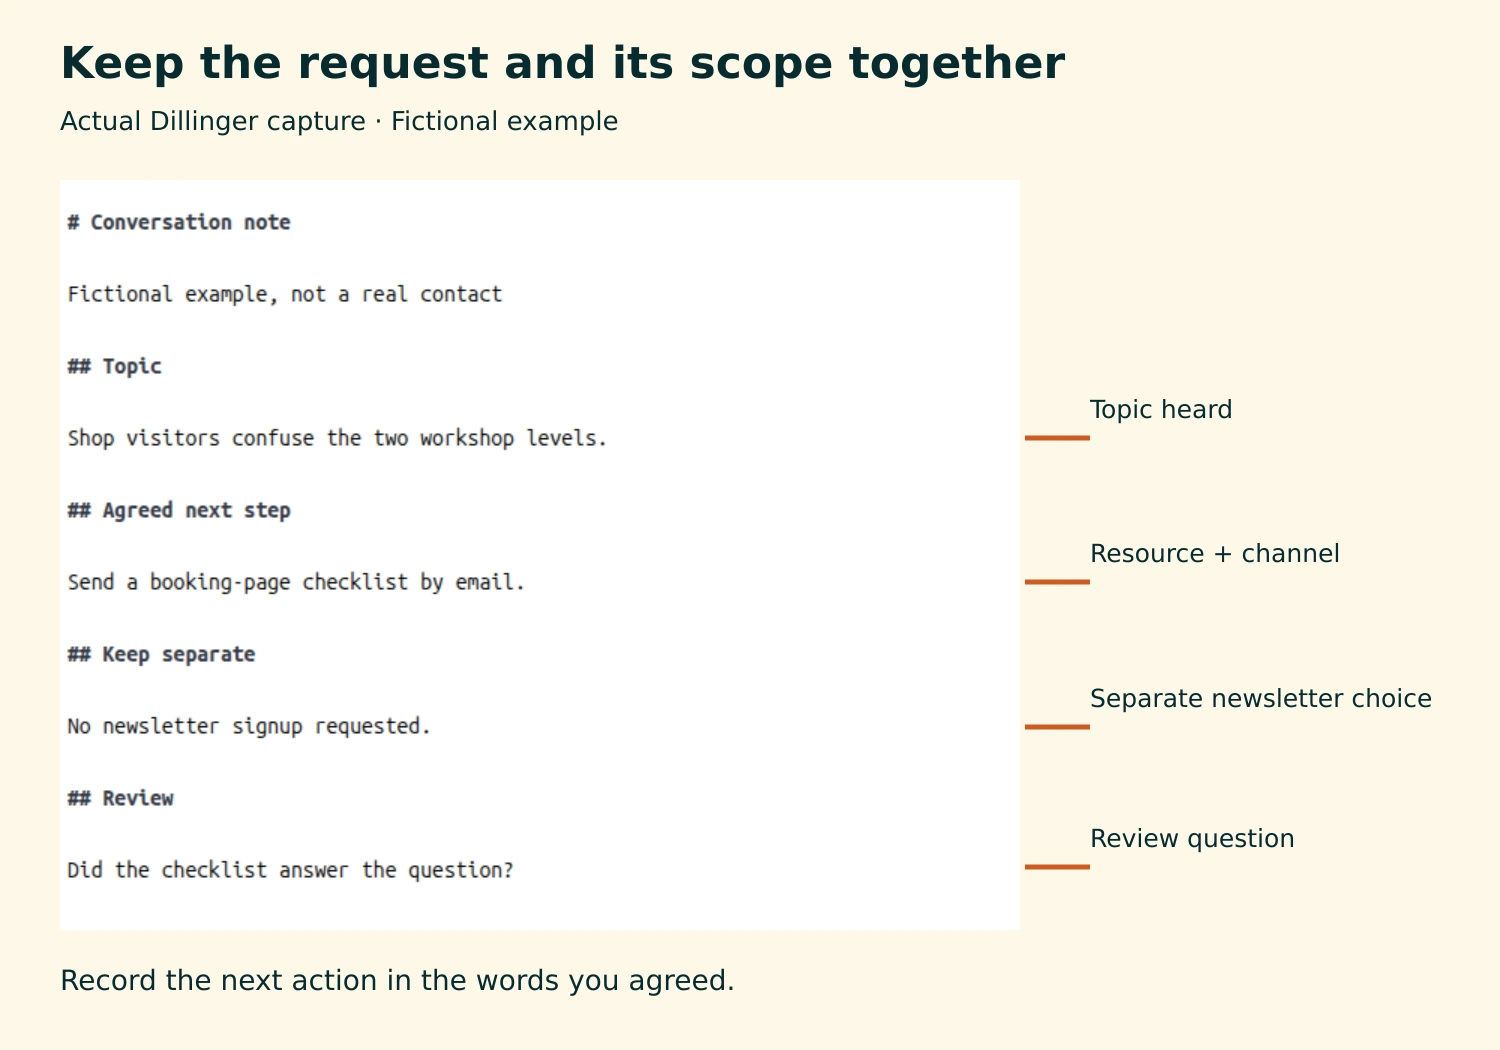
Task: Click the '# Conversation note' heading line
Action: [x=179, y=222]
